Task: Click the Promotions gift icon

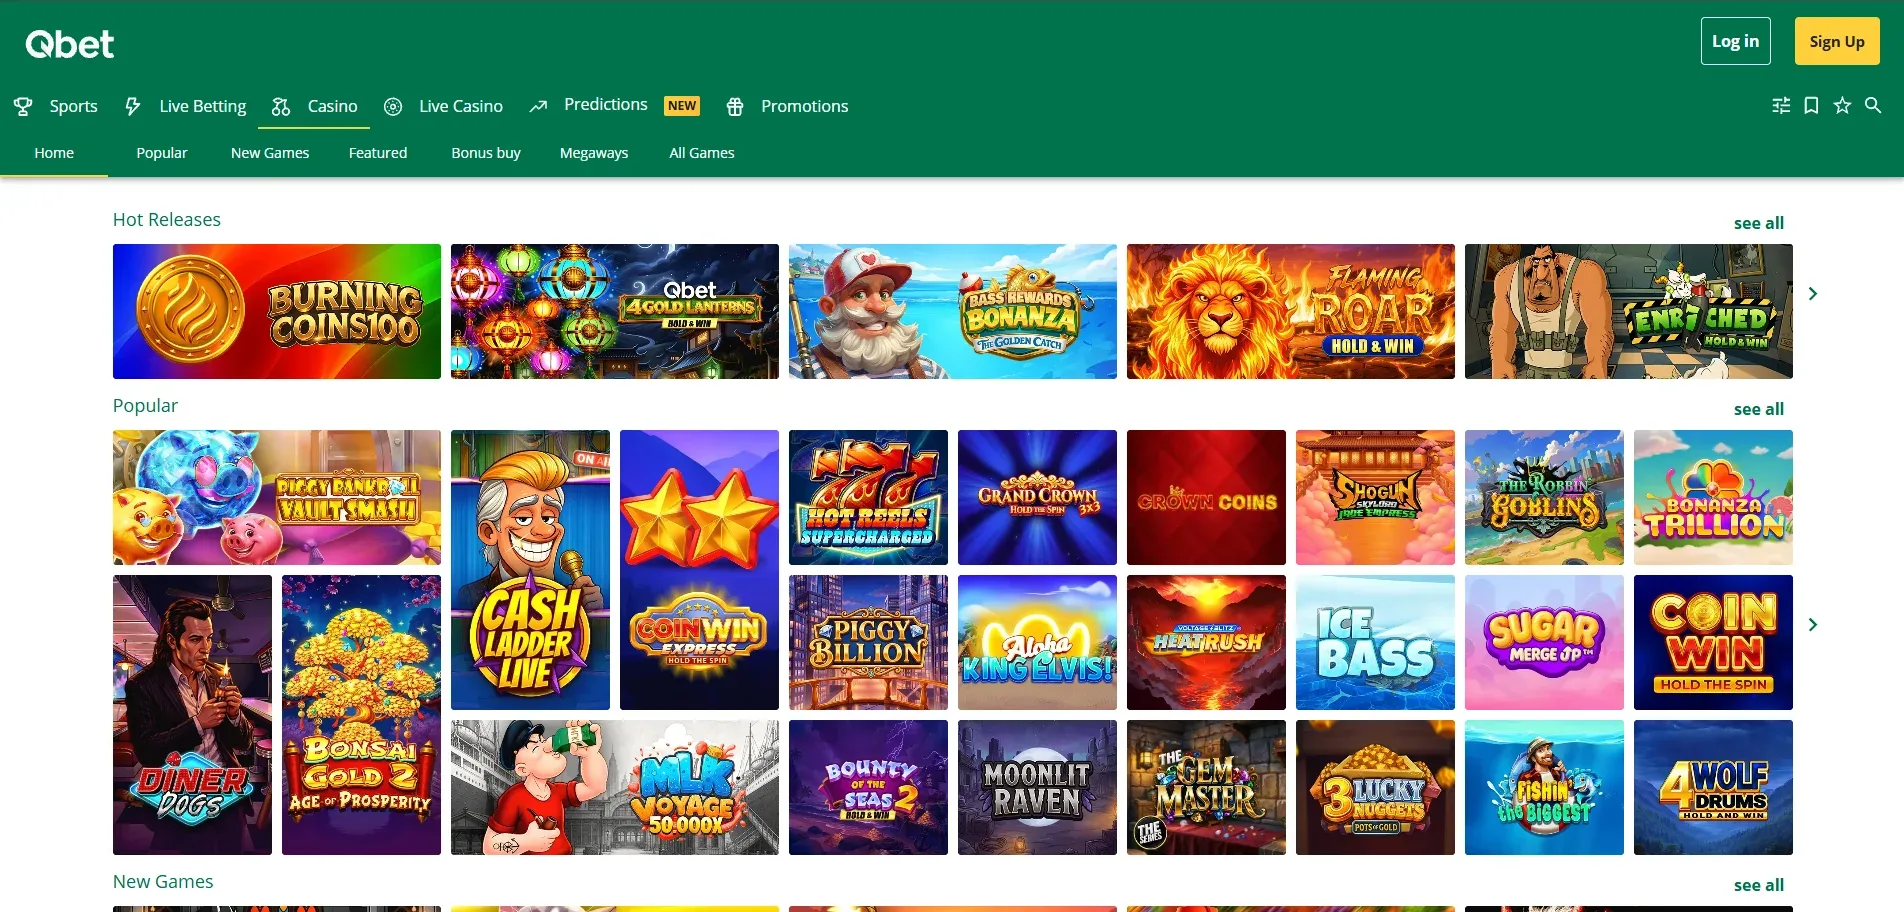Action: pos(735,106)
